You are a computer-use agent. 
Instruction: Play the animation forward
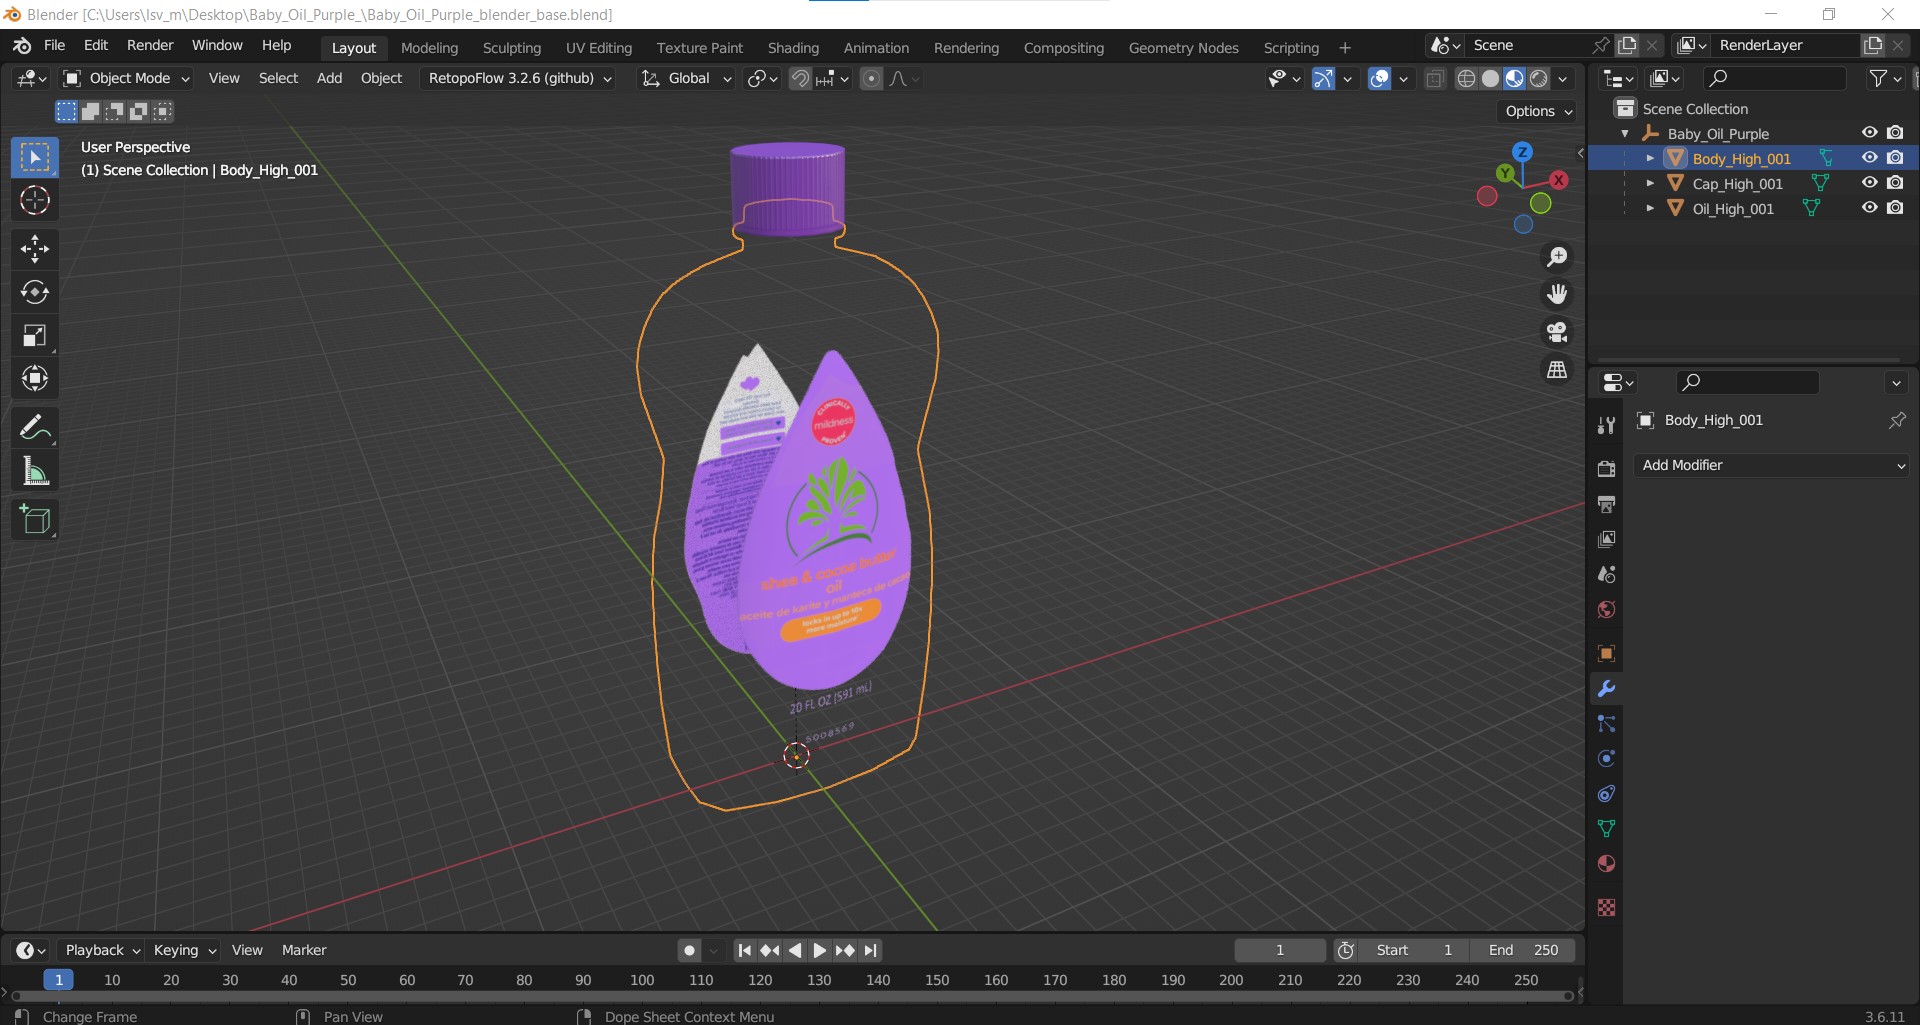point(819,950)
